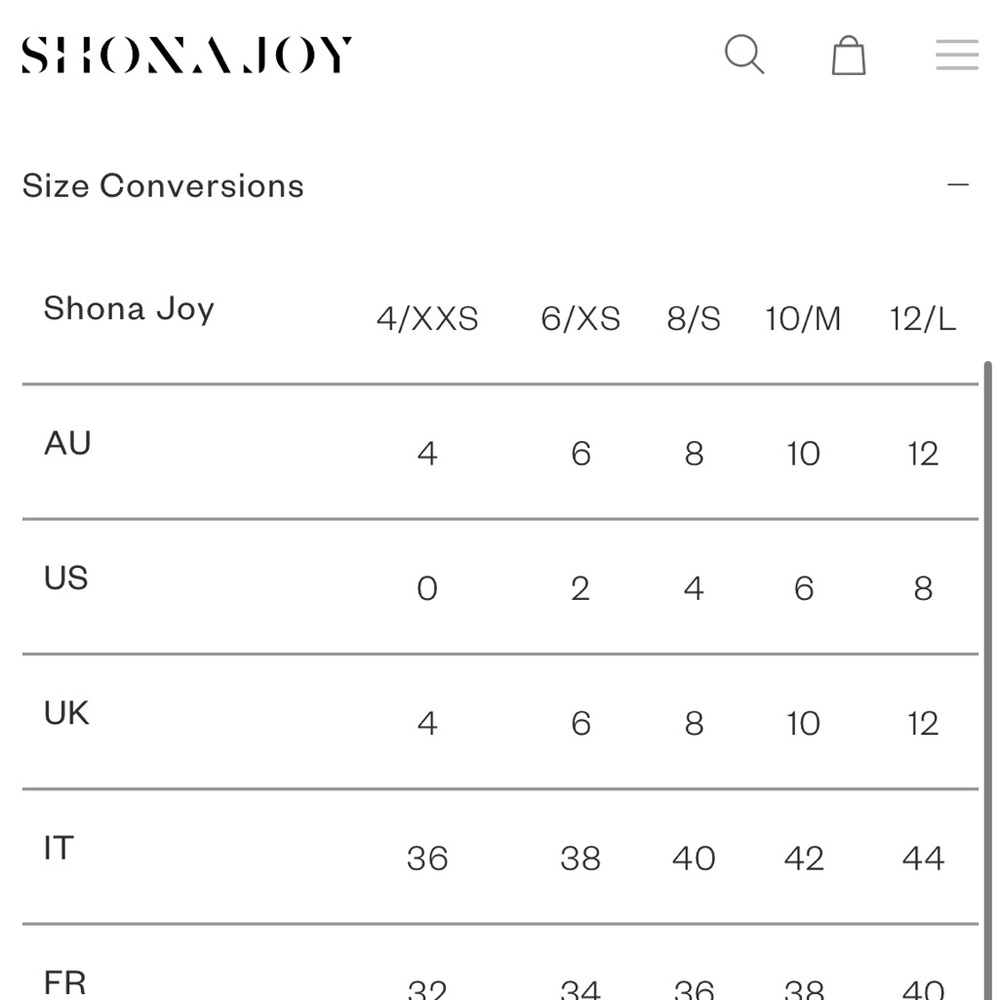Click IT size 44 cell

click(x=923, y=858)
